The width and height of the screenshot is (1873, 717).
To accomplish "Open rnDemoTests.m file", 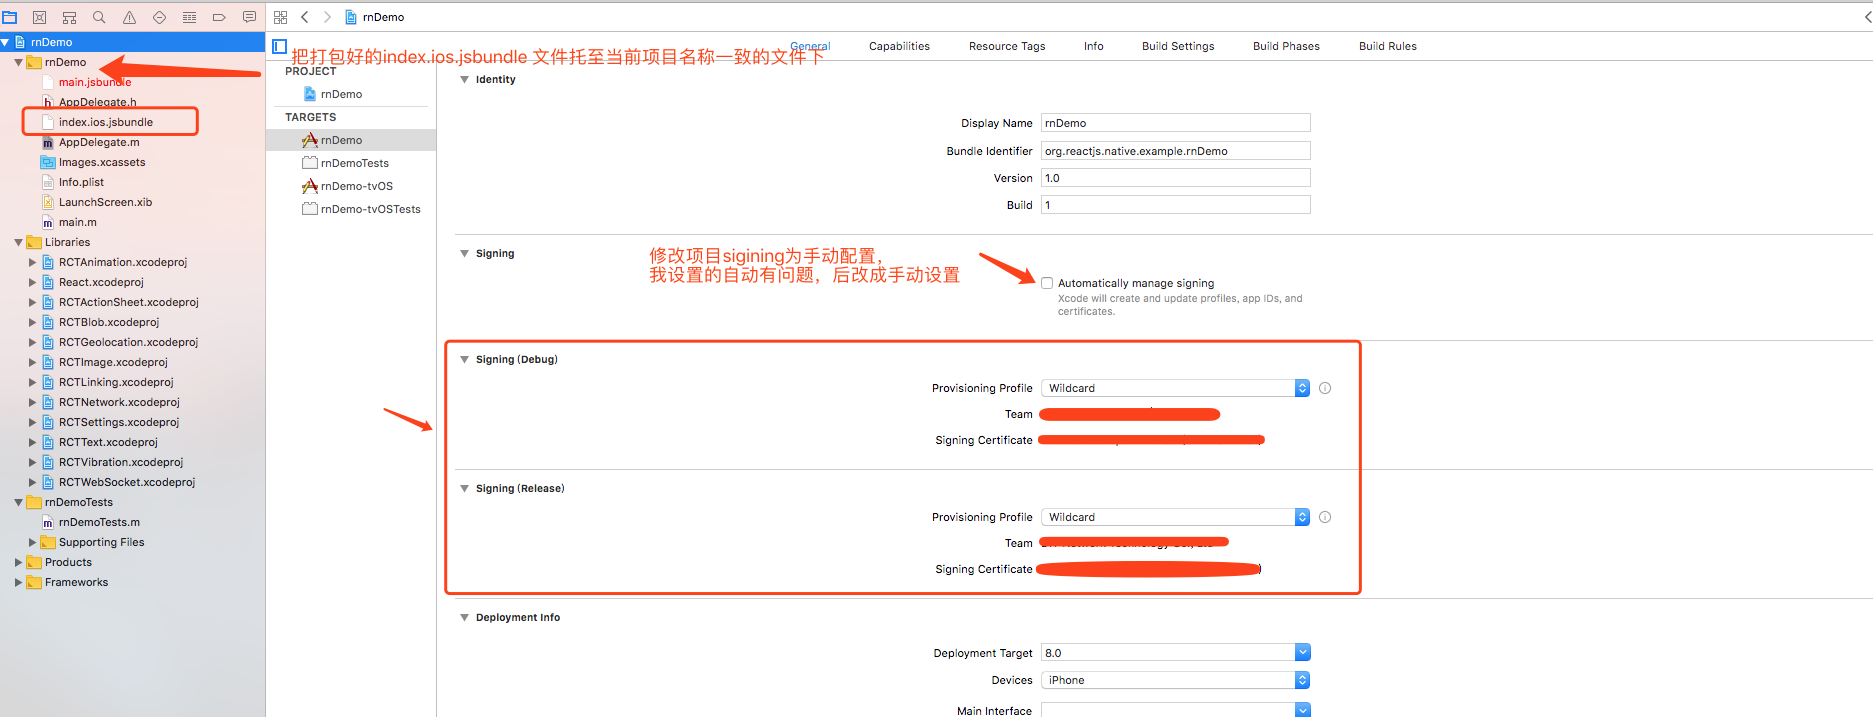I will [x=99, y=522].
